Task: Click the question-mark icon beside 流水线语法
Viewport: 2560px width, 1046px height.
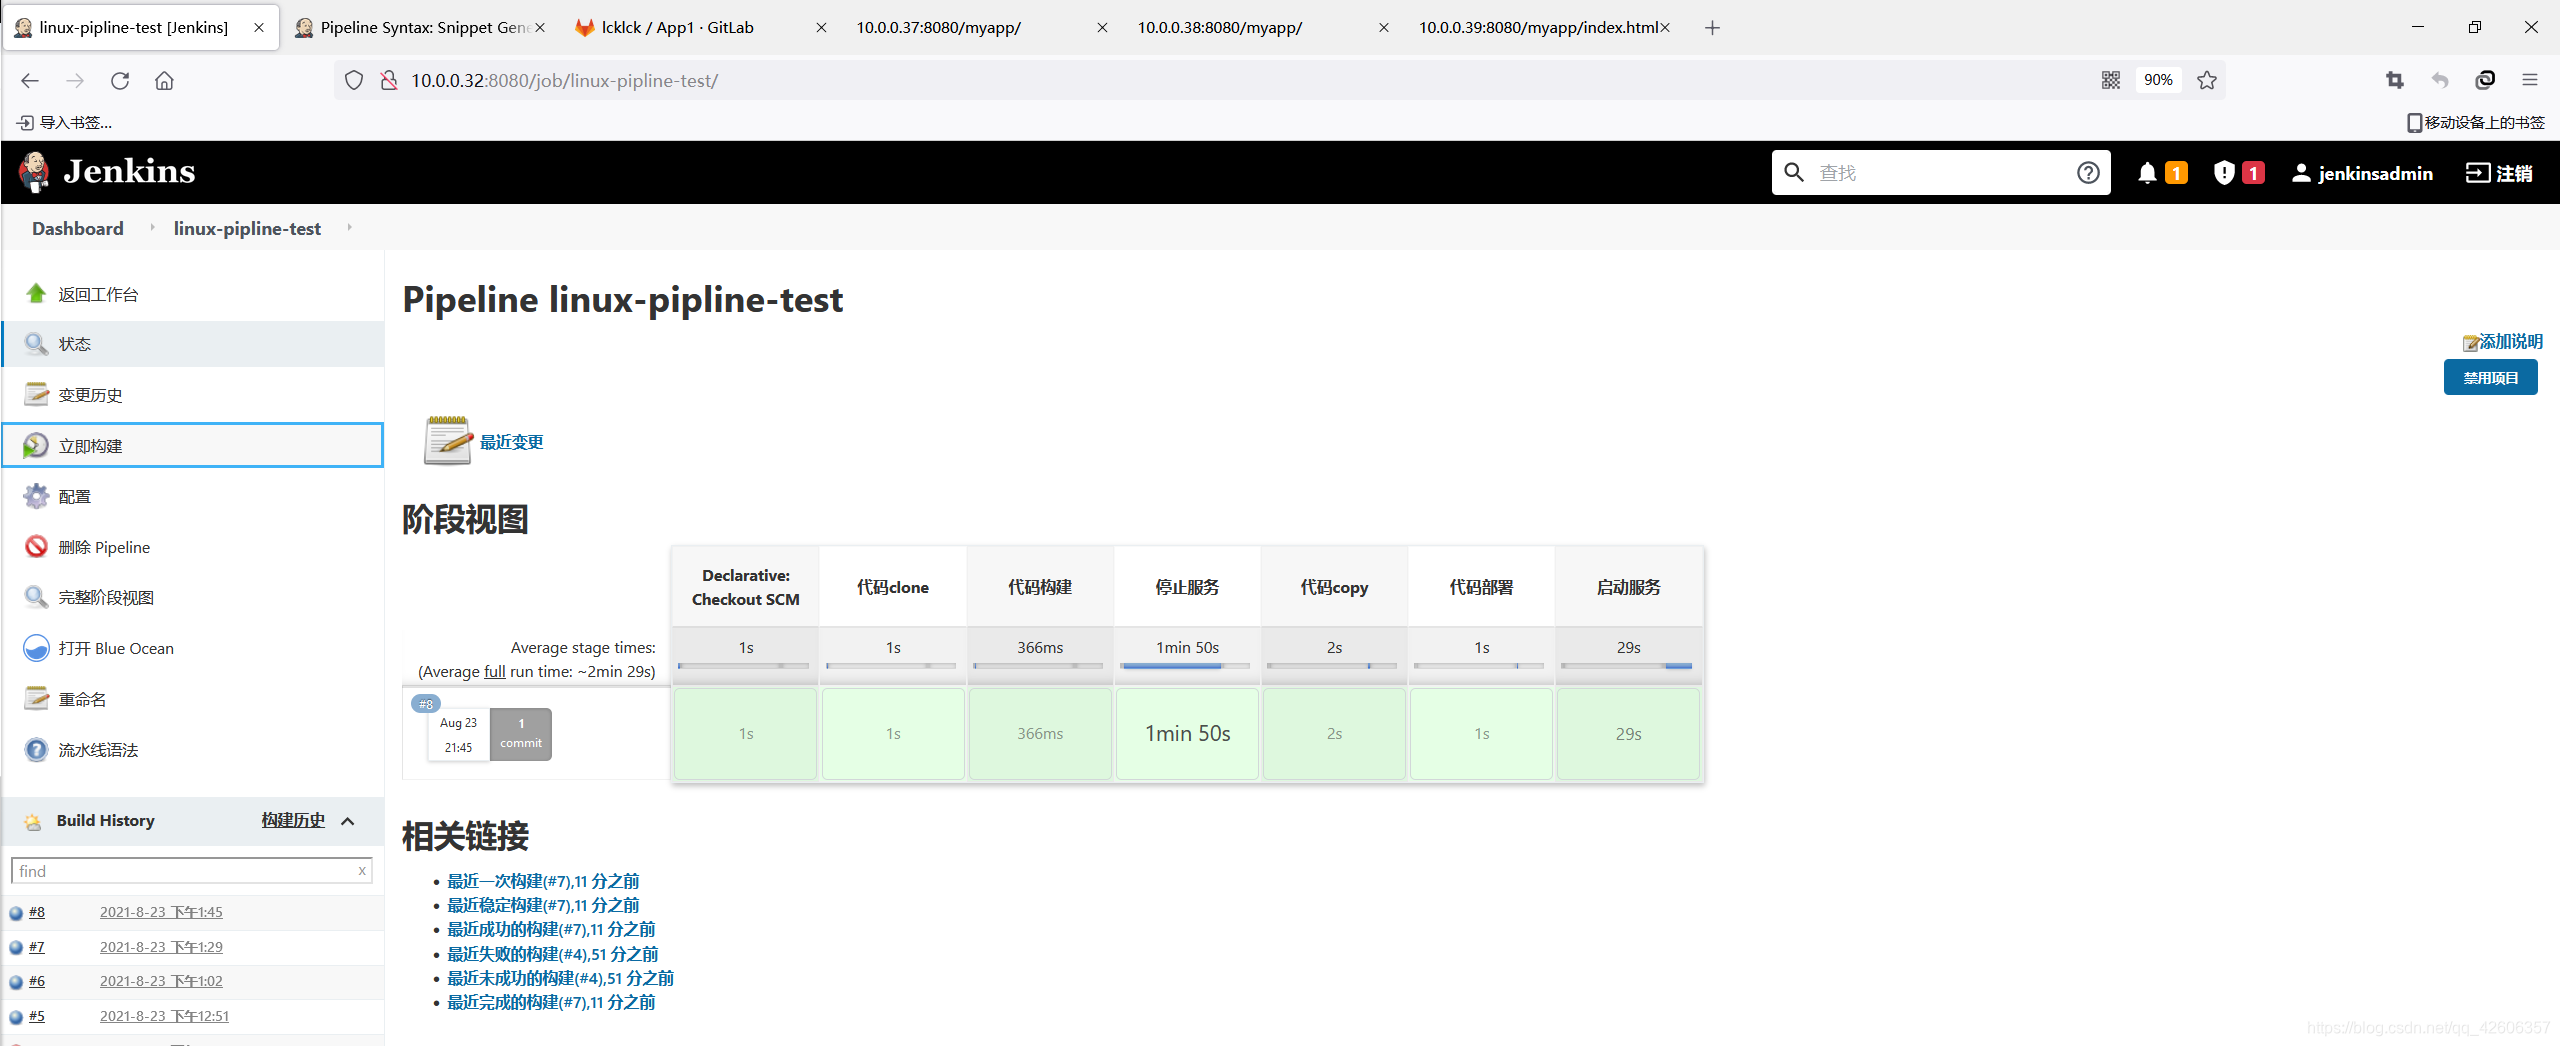Action: click(x=36, y=749)
